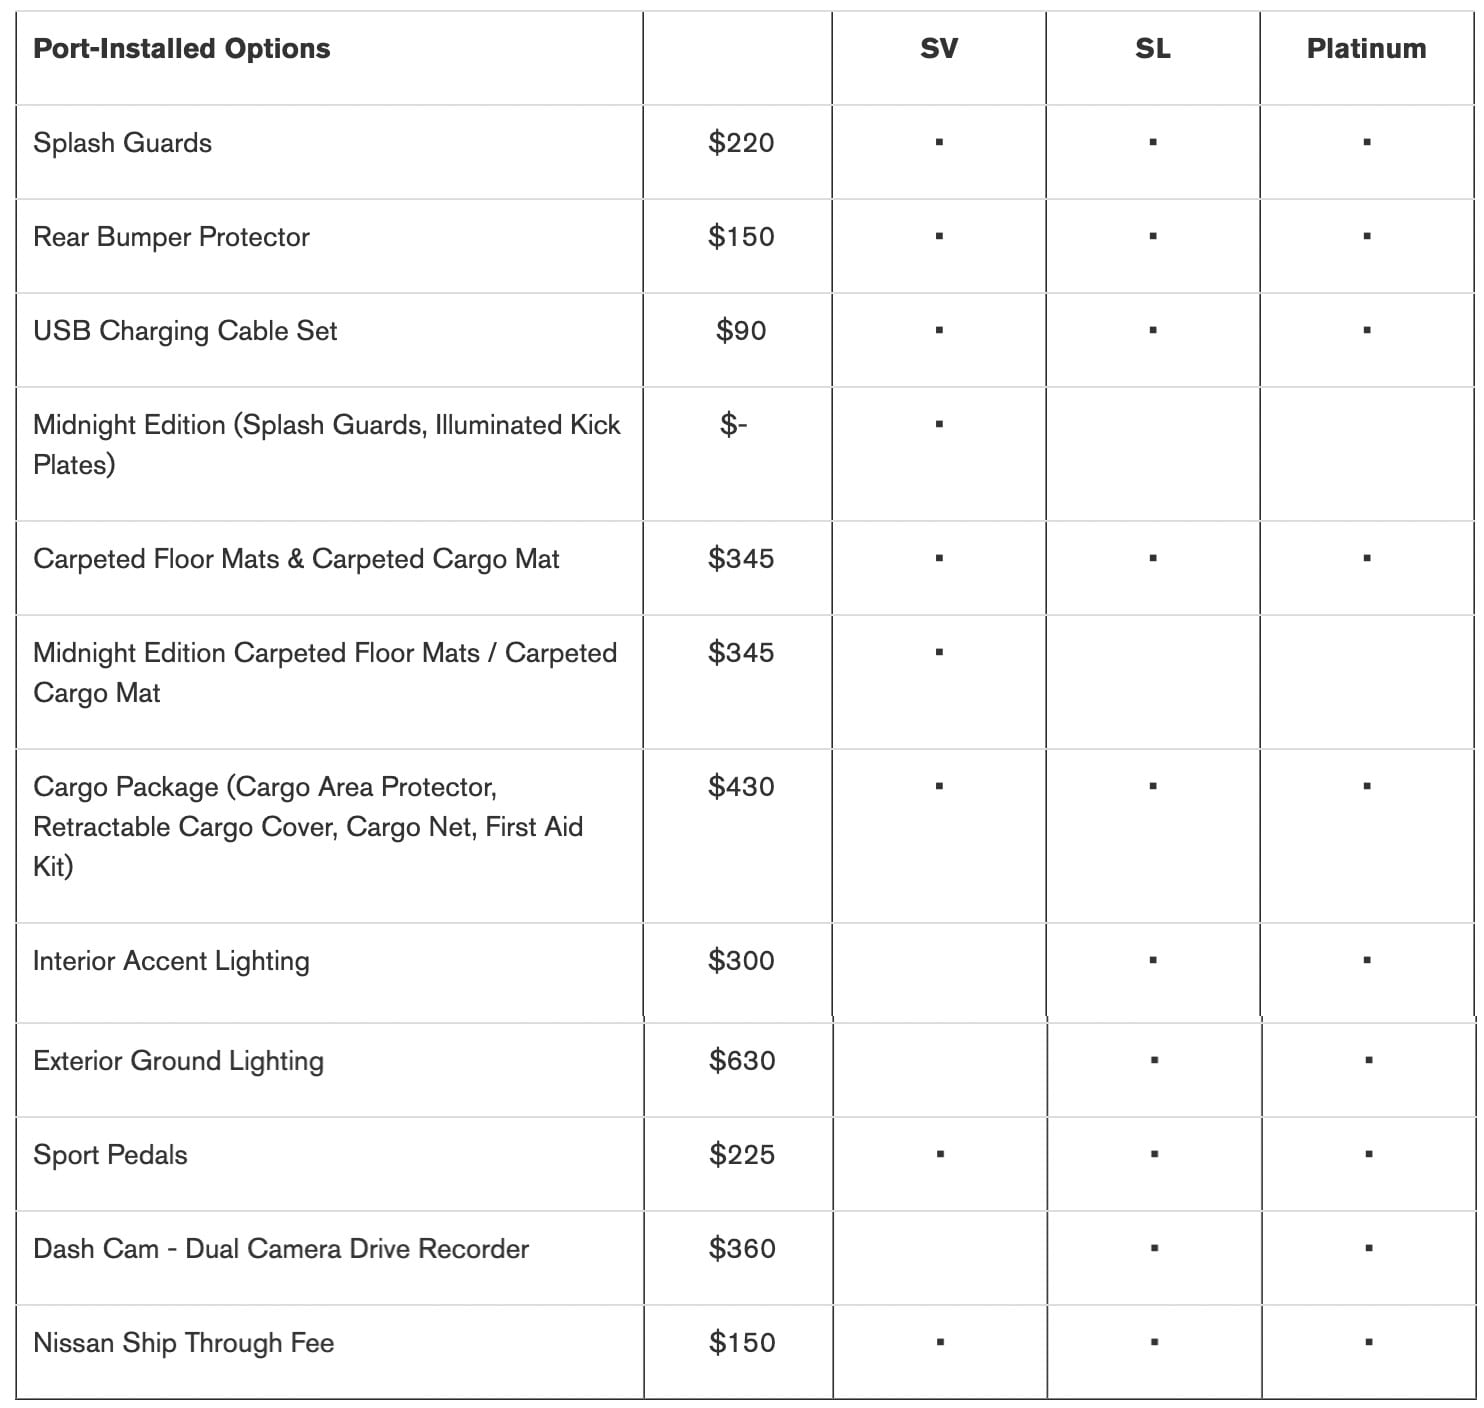Click Rear Bumper Protector text
The image size is (1484, 1408).
(171, 237)
